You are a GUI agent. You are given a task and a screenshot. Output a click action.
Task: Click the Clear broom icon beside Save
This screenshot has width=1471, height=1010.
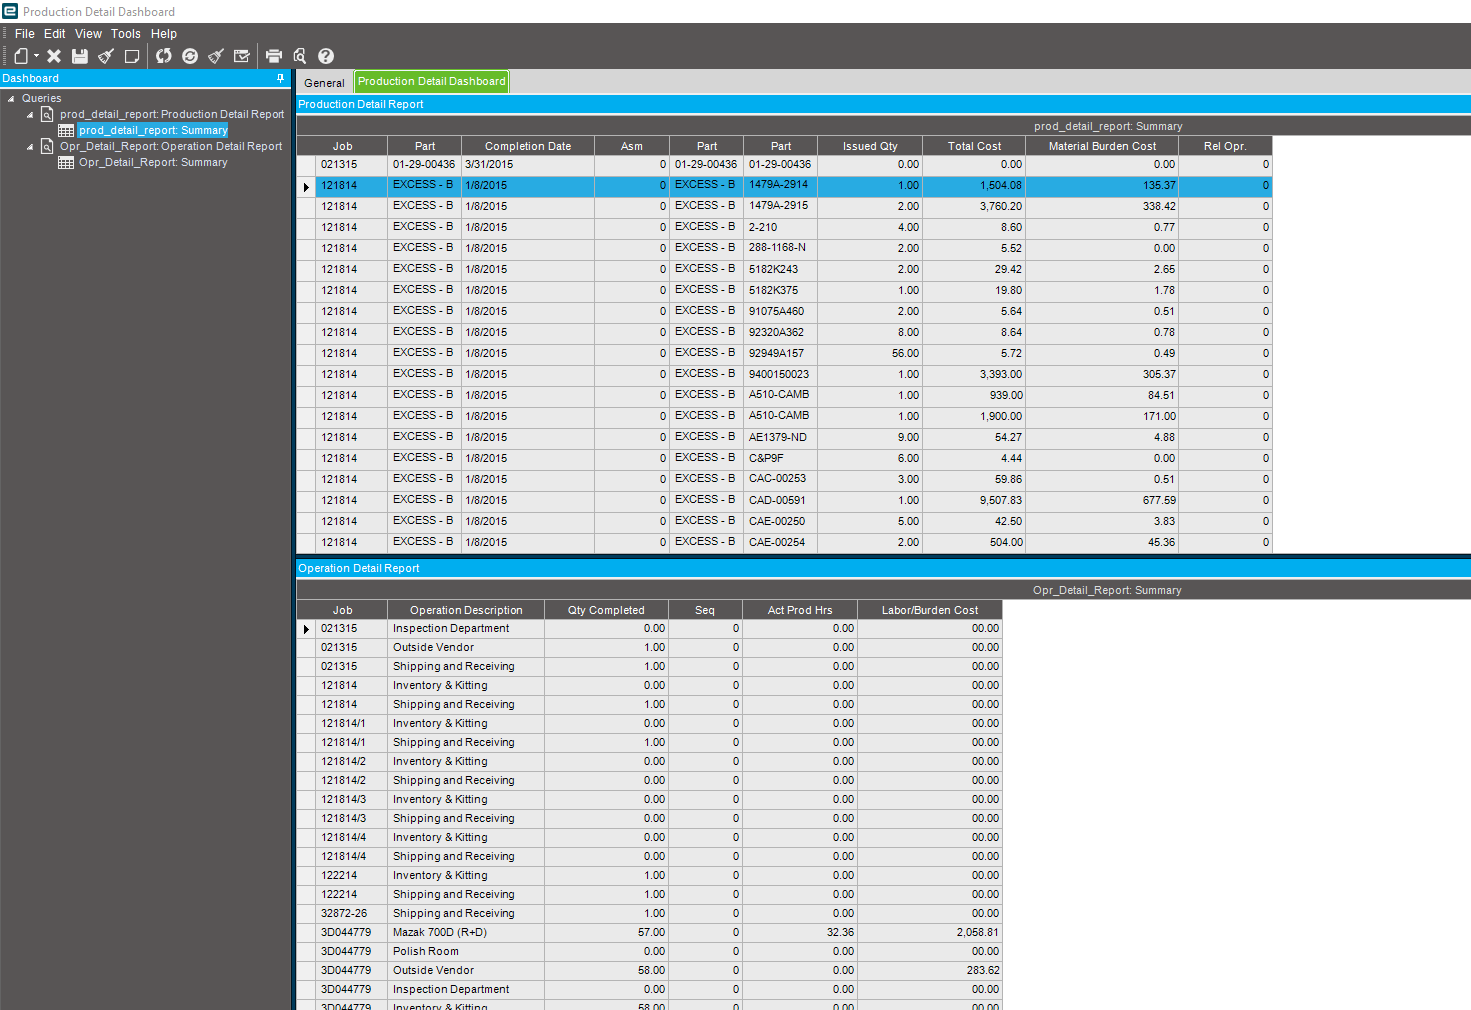coord(106,56)
